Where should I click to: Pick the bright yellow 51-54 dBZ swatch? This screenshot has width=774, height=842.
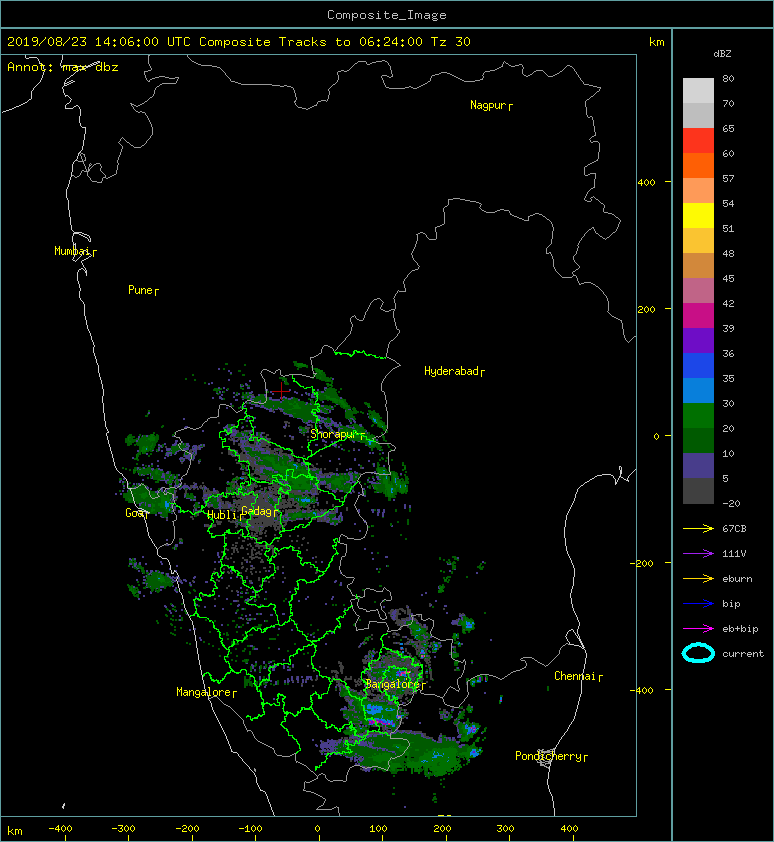(698, 215)
